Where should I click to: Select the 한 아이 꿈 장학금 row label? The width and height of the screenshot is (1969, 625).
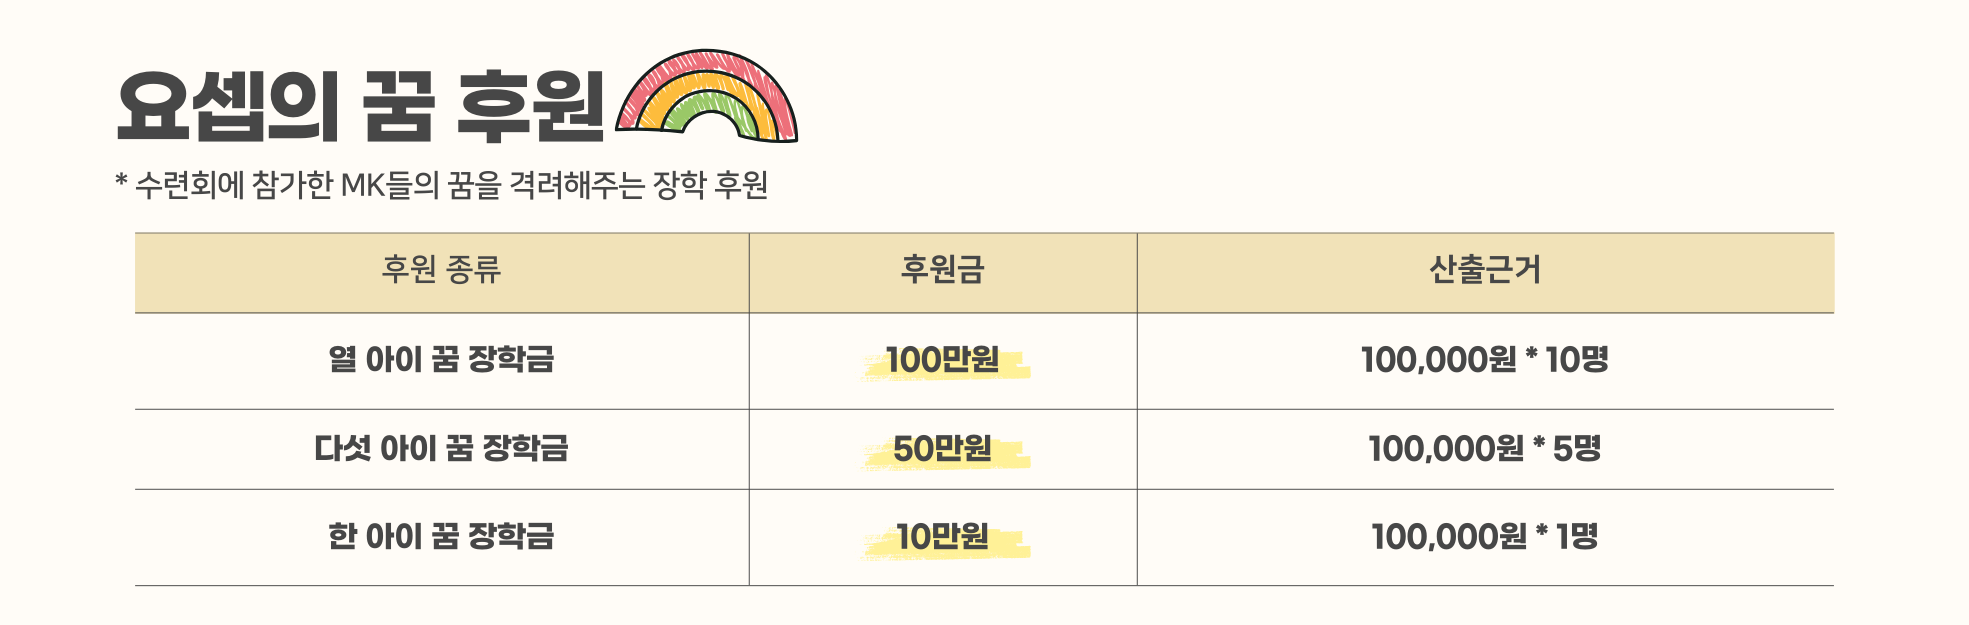(x=441, y=537)
